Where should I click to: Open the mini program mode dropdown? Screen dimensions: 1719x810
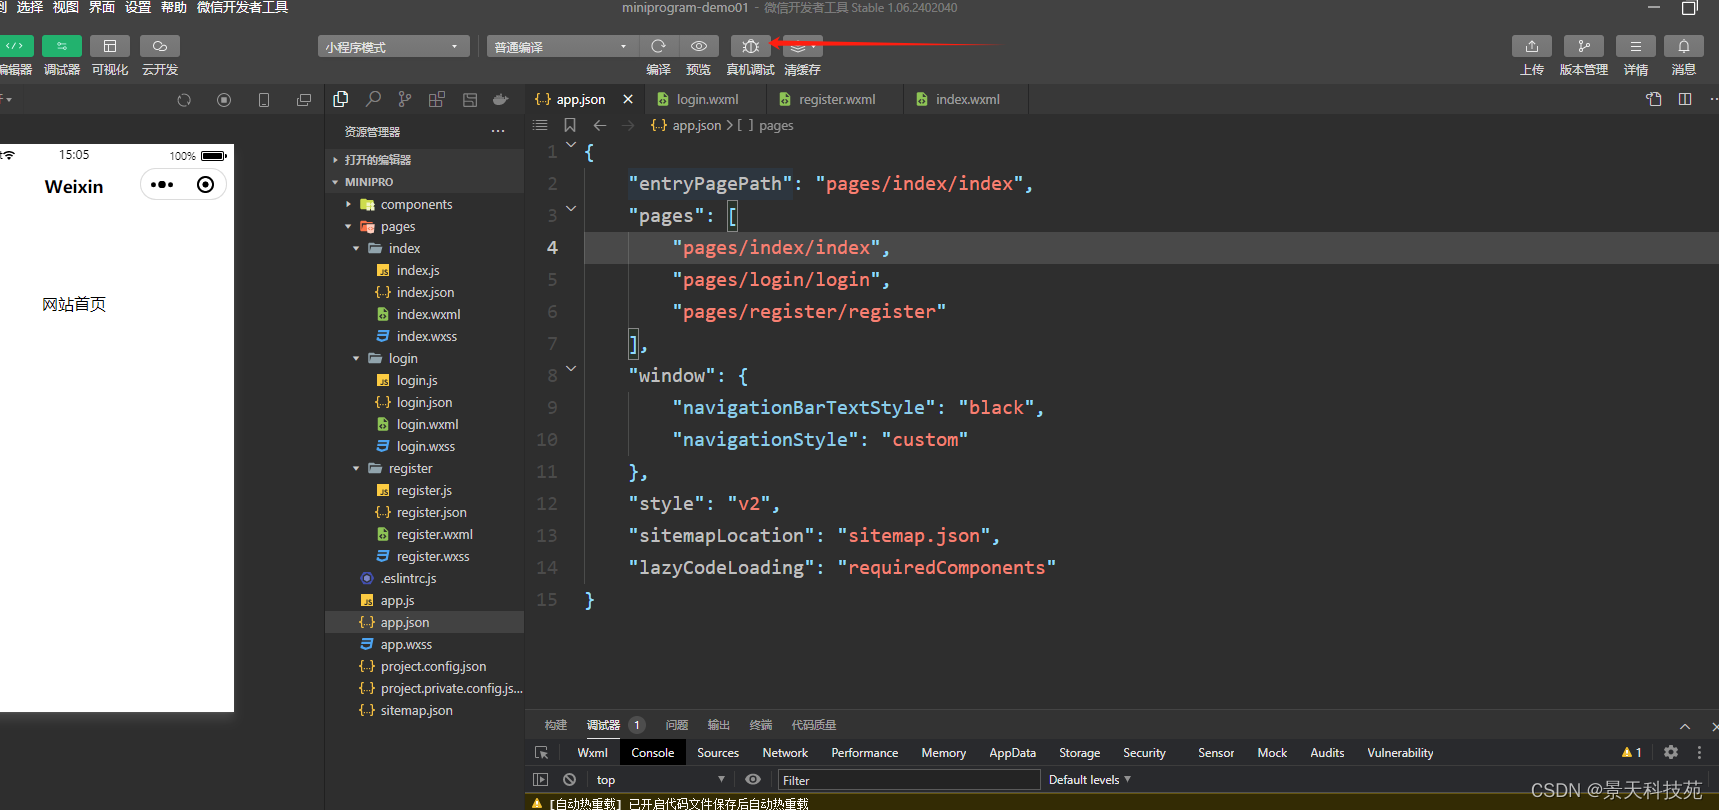pos(394,47)
